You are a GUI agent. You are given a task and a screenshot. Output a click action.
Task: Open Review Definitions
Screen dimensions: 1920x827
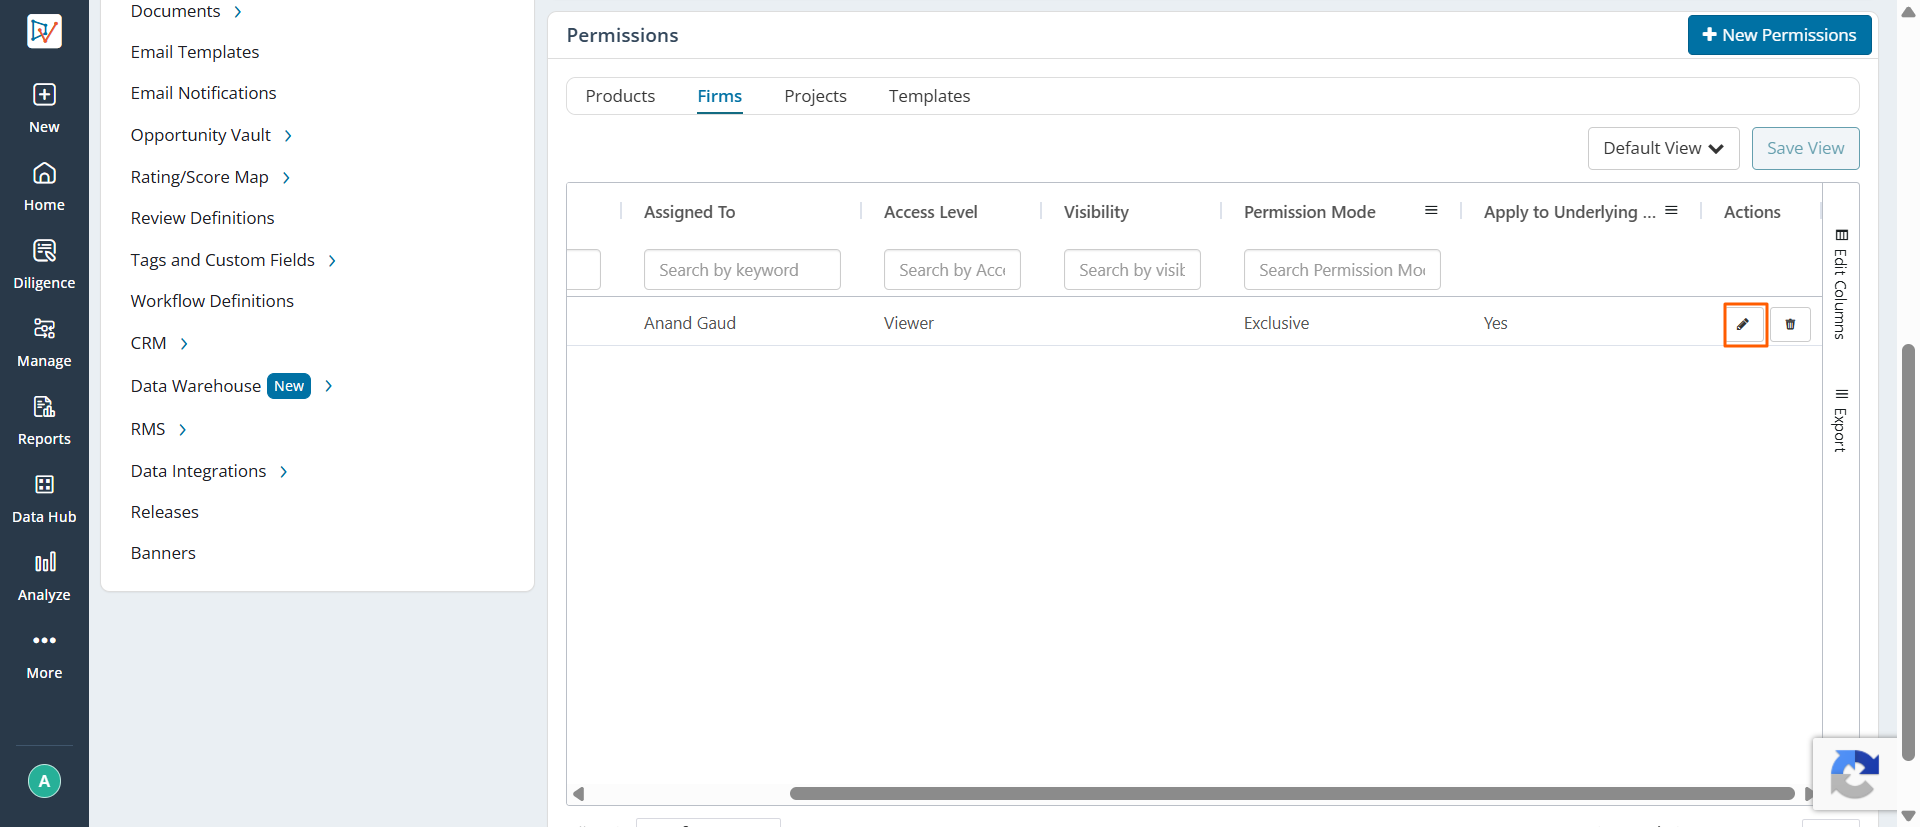coord(202,218)
